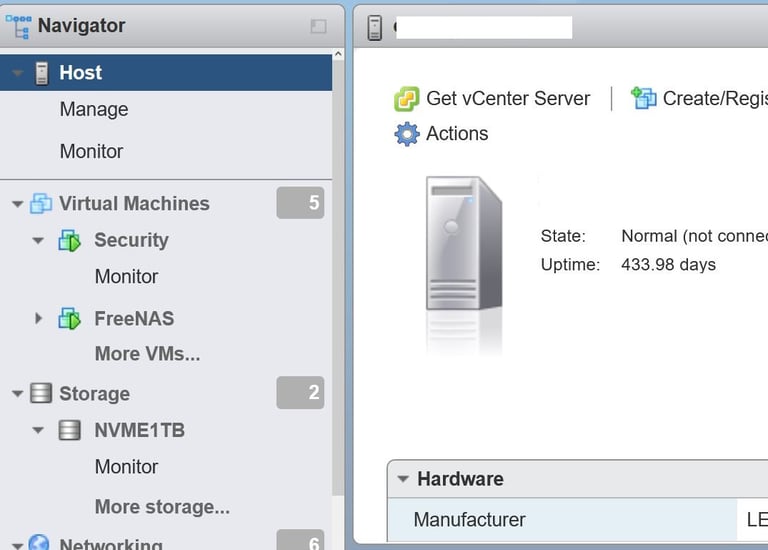Click the State value Normal
This screenshot has height=550, width=768.
695,236
